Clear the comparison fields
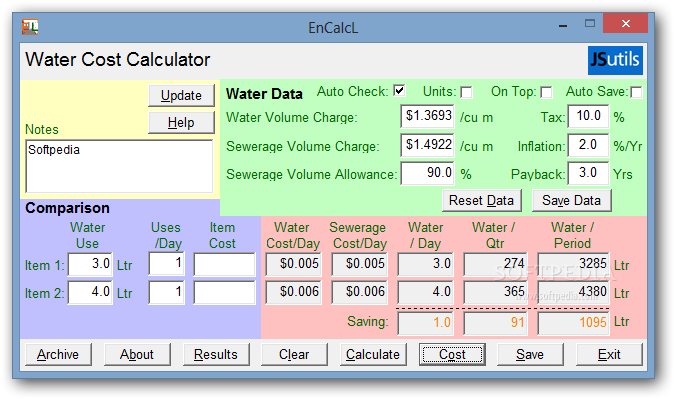The height and width of the screenshot is (399, 675). click(x=294, y=355)
